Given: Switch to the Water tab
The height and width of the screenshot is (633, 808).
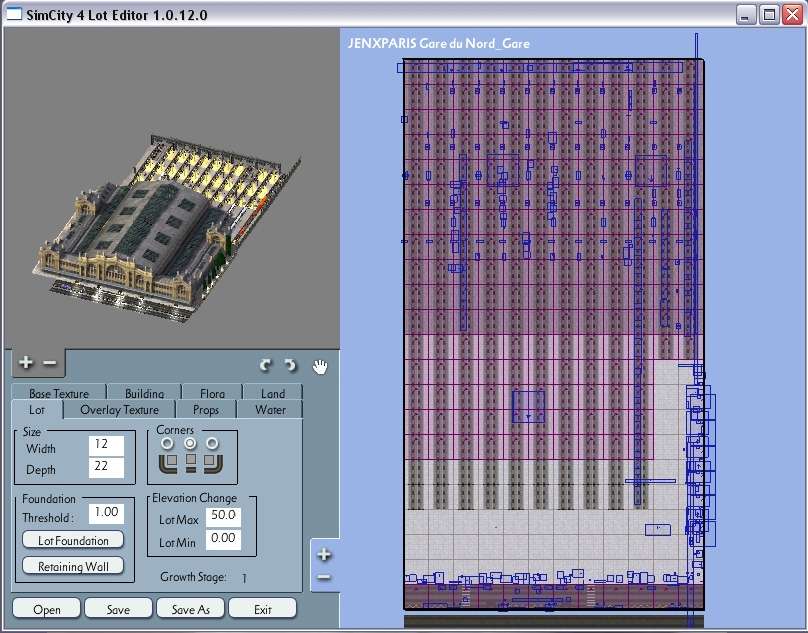Looking at the screenshot, I should point(270,410).
